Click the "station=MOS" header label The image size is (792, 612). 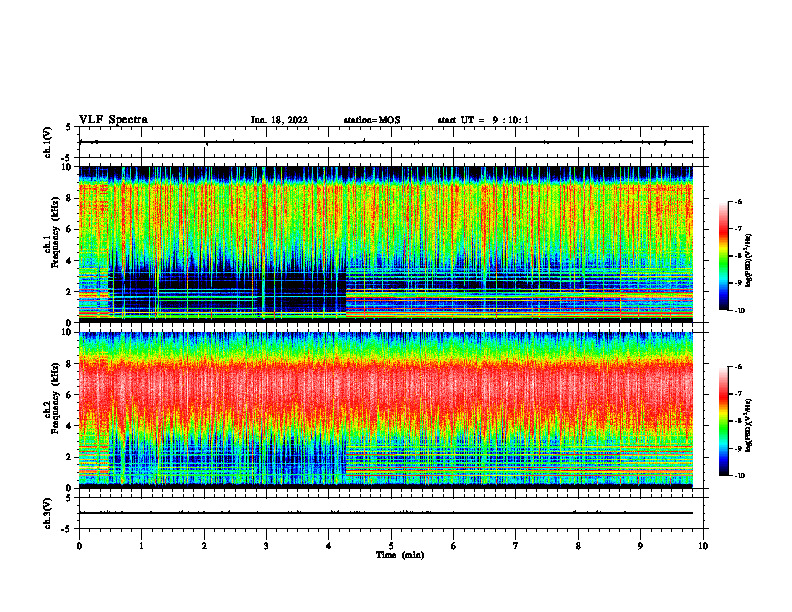372,120
